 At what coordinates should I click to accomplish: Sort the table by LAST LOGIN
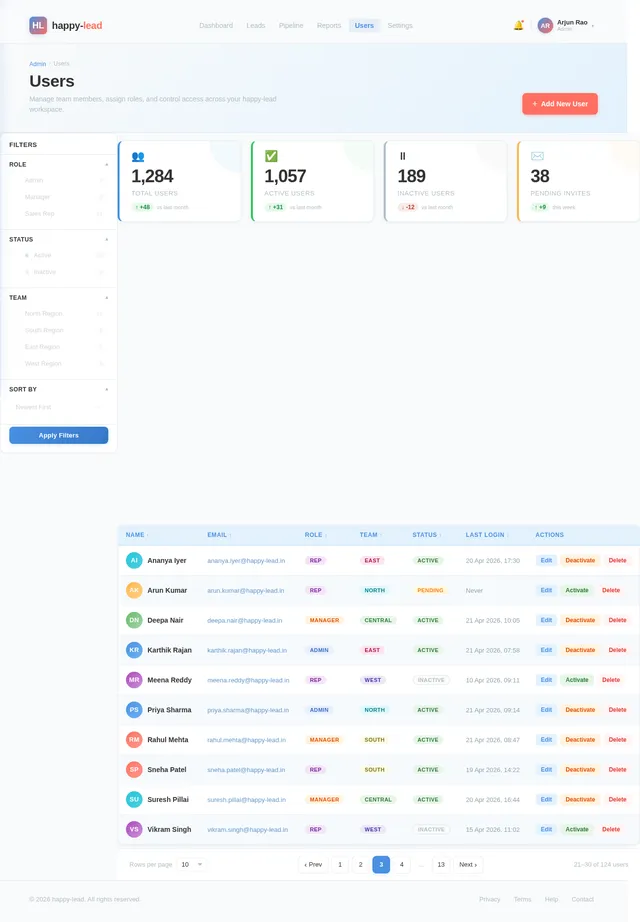[x=487, y=535]
